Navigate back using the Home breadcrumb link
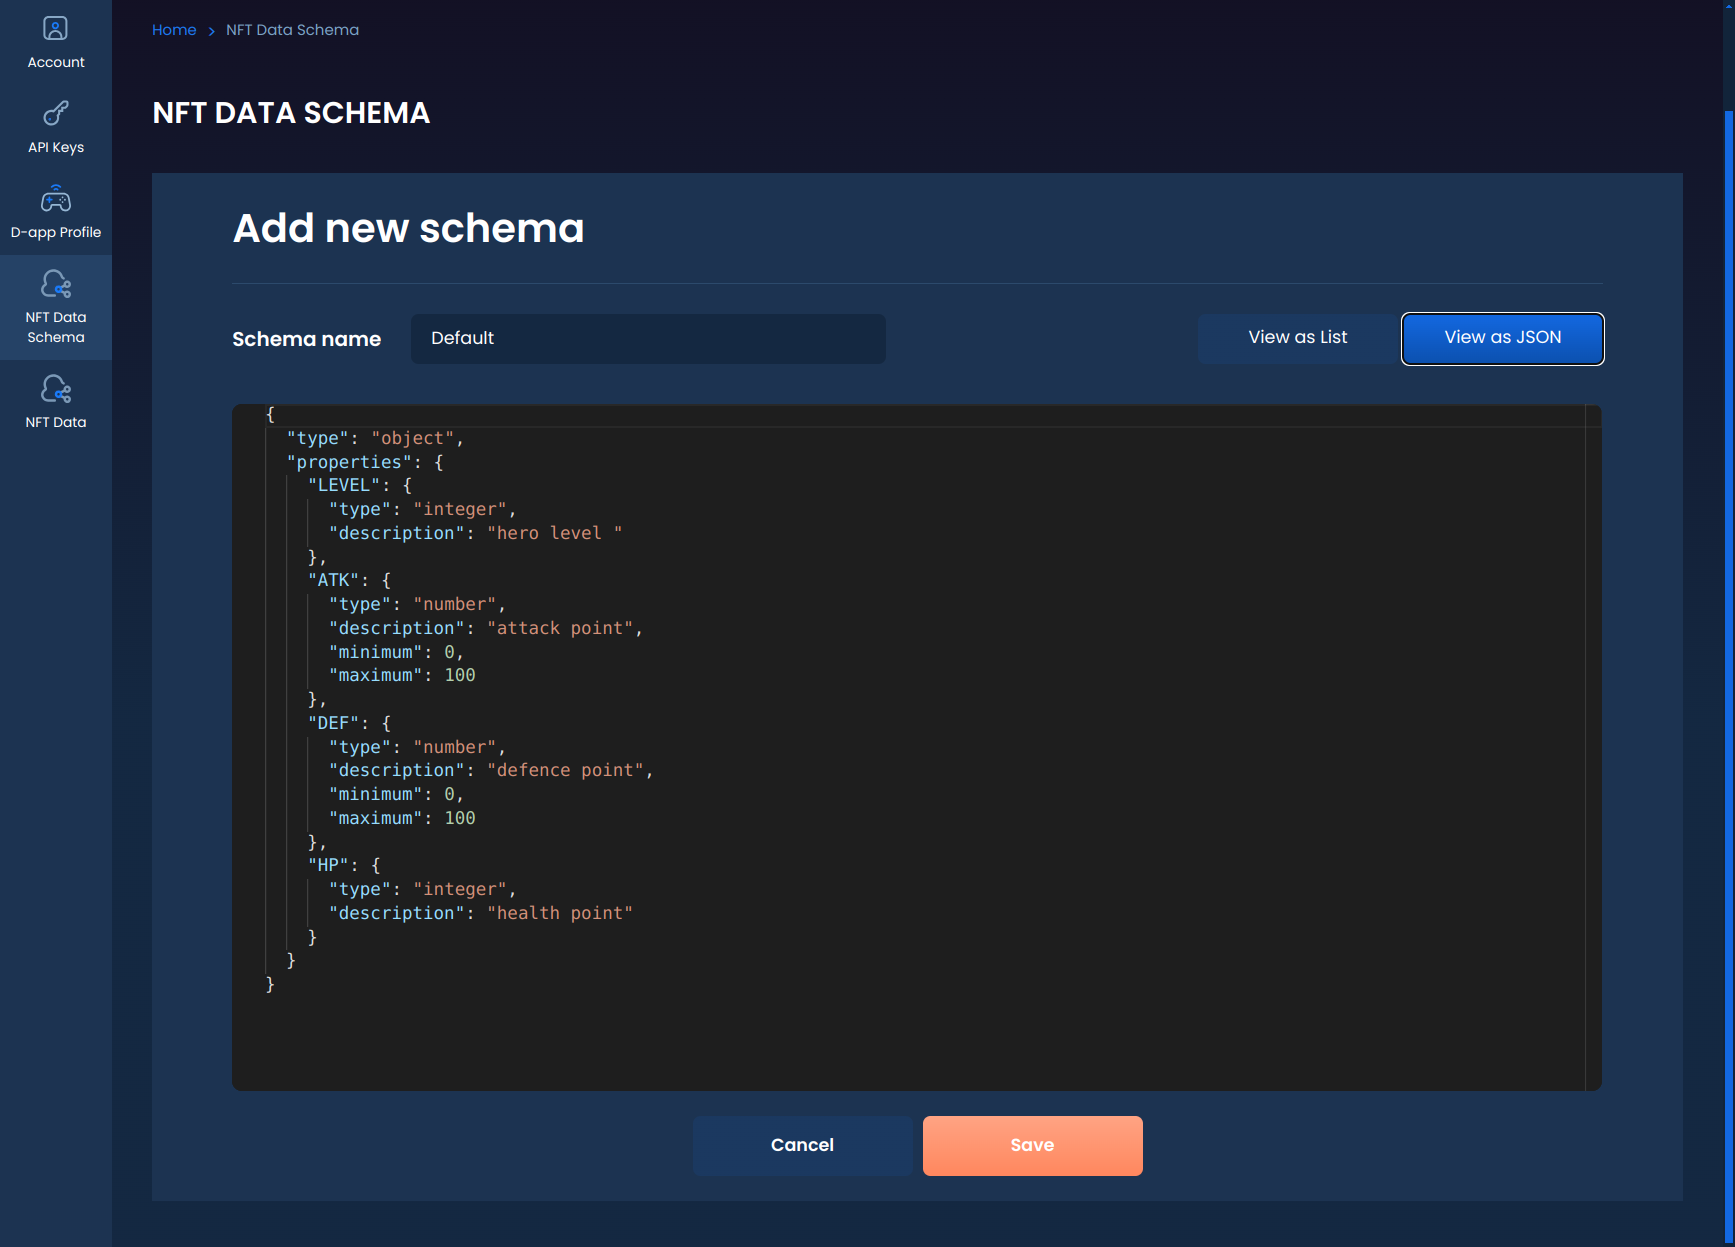Viewport: 1735px width, 1247px height. pos(174,30)
